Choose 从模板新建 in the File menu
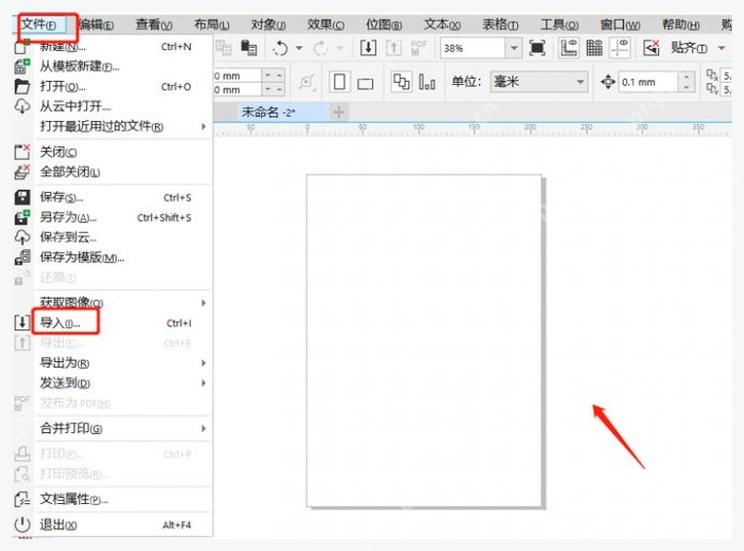This screenshot has height=551, width=744. tap(113, 66)
